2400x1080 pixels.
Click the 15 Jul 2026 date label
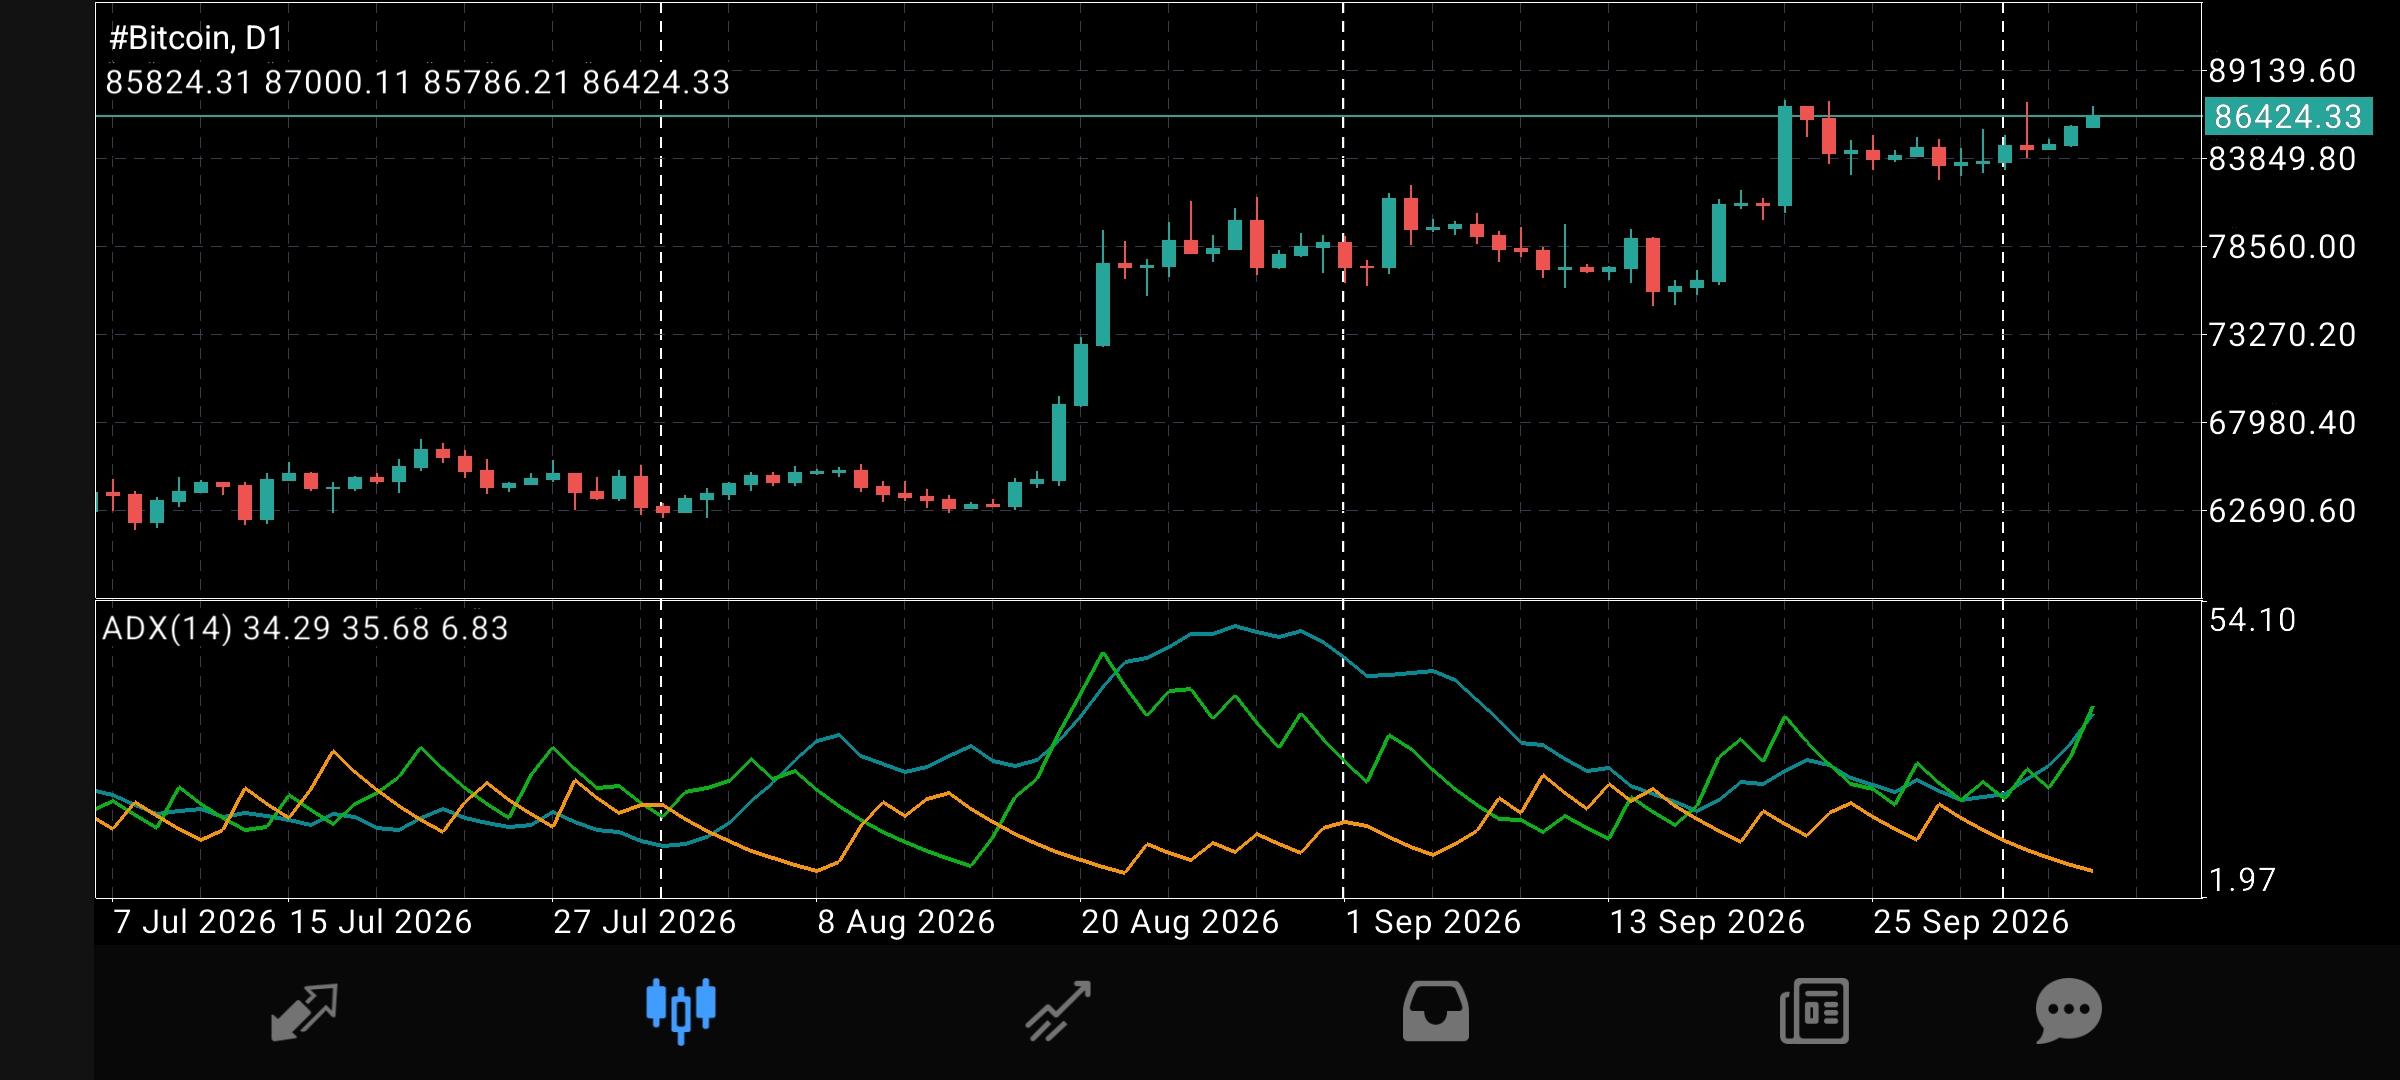[x=381, y=922]
